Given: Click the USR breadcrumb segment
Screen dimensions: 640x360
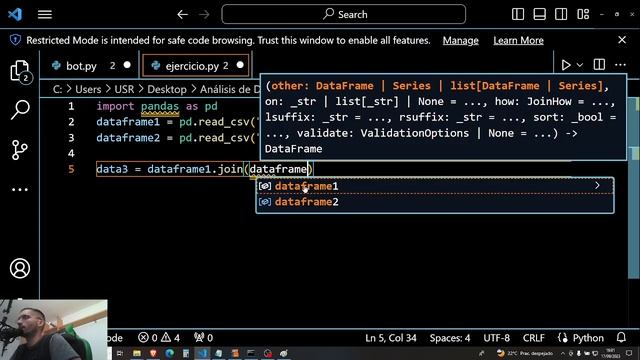Looking at the screenshot, I should pos(124,89).
